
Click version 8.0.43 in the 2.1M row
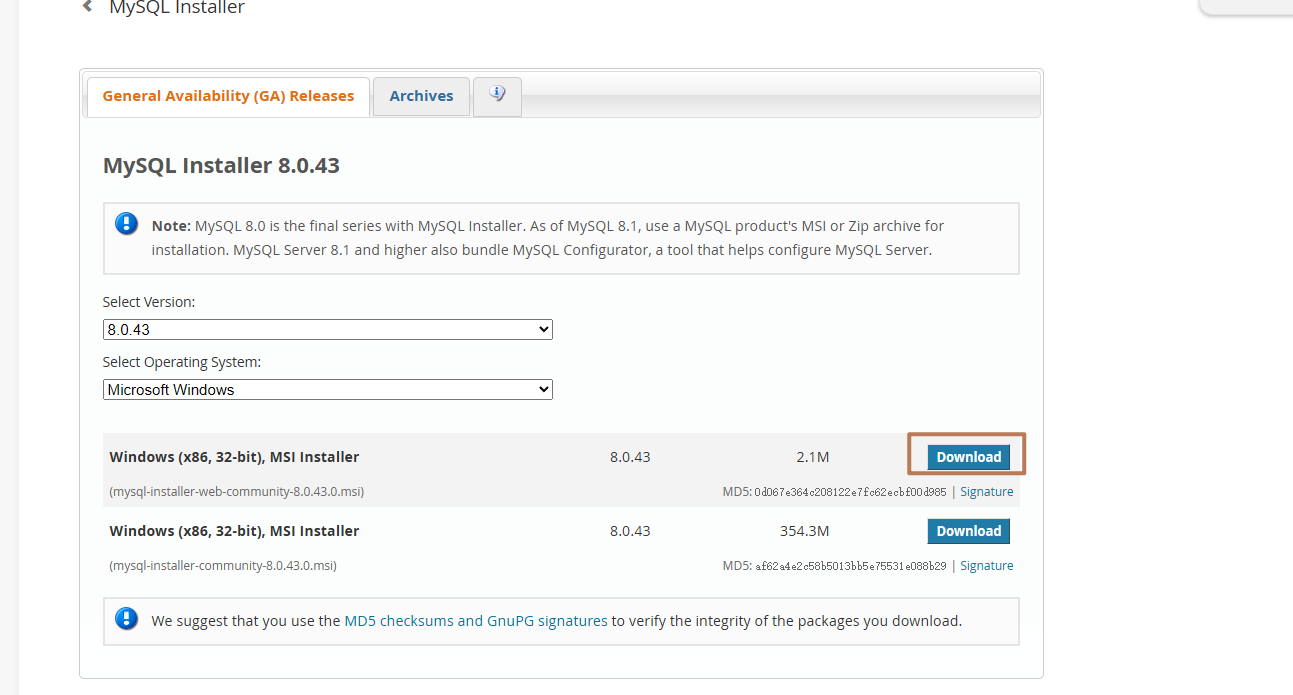630,457
